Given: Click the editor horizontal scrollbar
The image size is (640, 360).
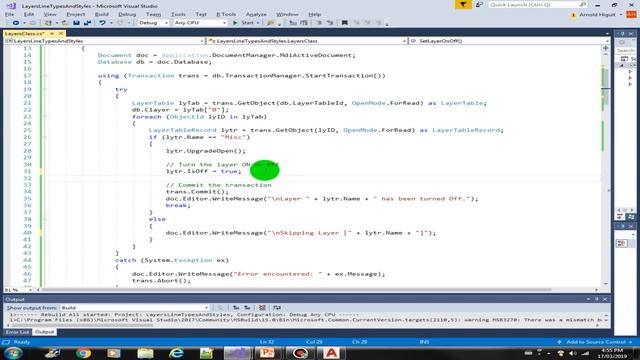Looking at the screenshot, I should click(x=316, y=290).
